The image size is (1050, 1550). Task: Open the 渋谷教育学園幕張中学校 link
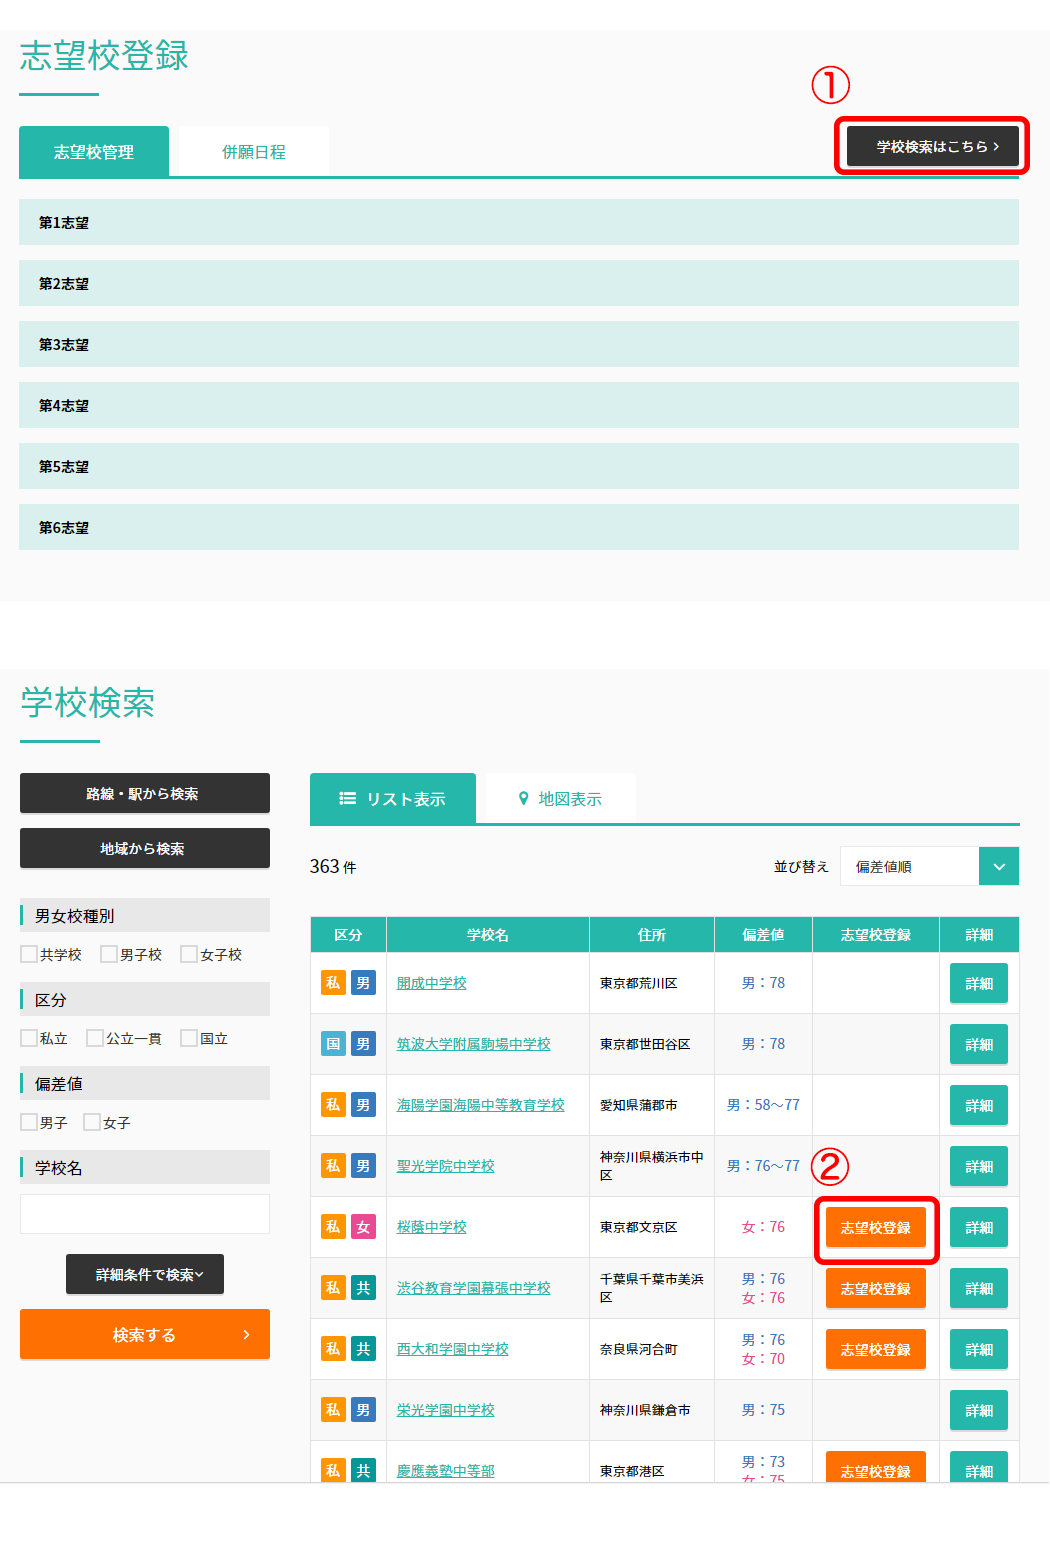(473, 1288)
